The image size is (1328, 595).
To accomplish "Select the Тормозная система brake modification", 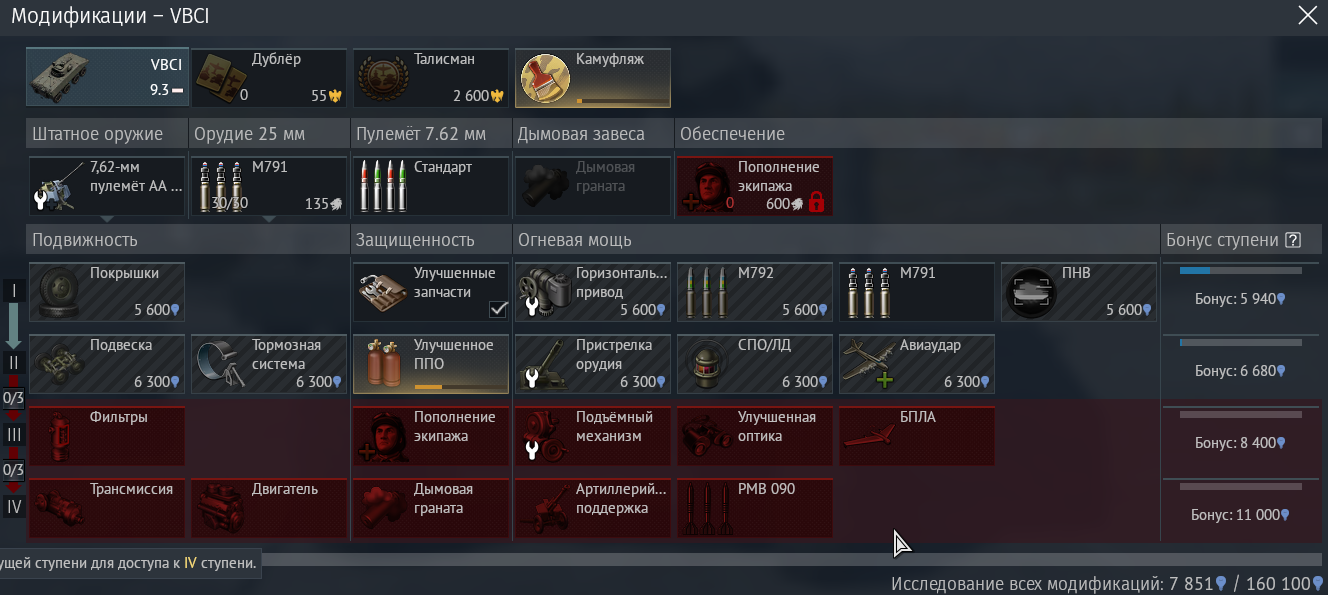I will tap(269, 364).
